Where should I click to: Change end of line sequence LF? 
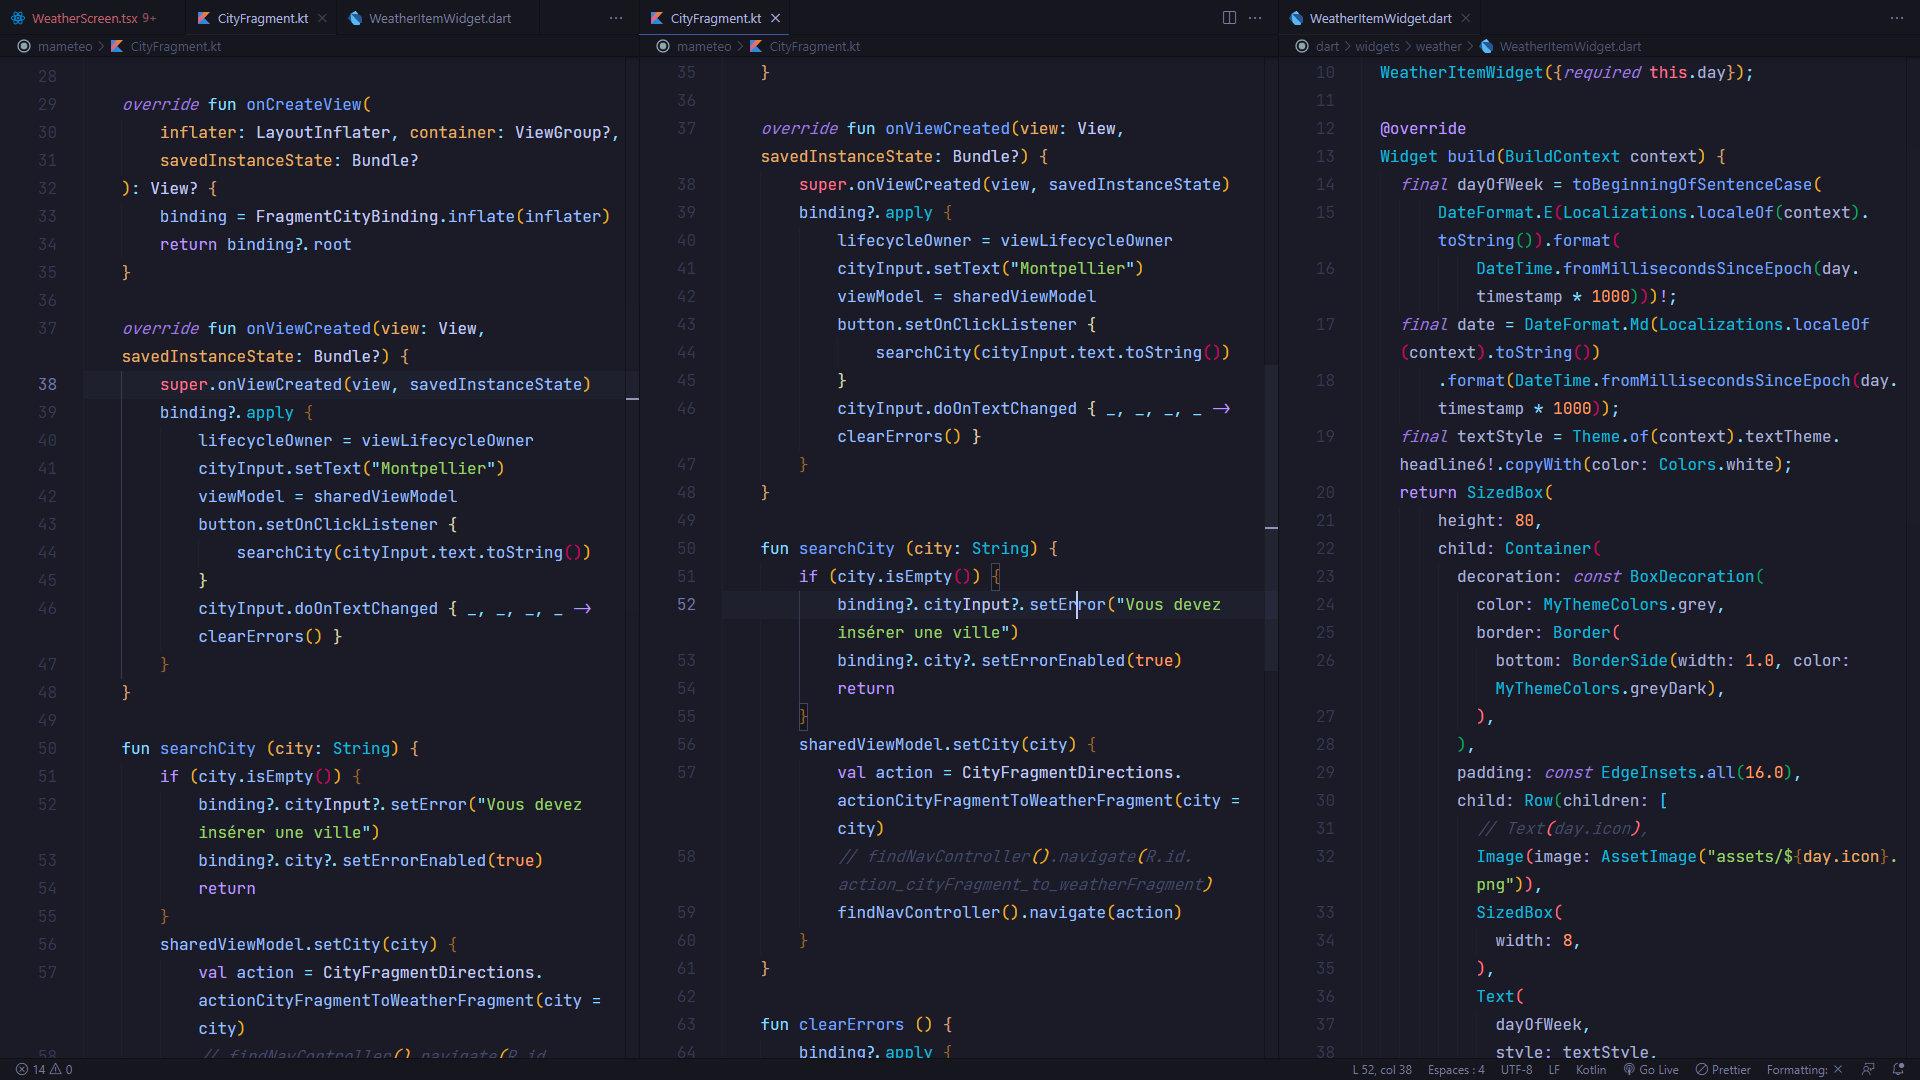point(1554,1069)
